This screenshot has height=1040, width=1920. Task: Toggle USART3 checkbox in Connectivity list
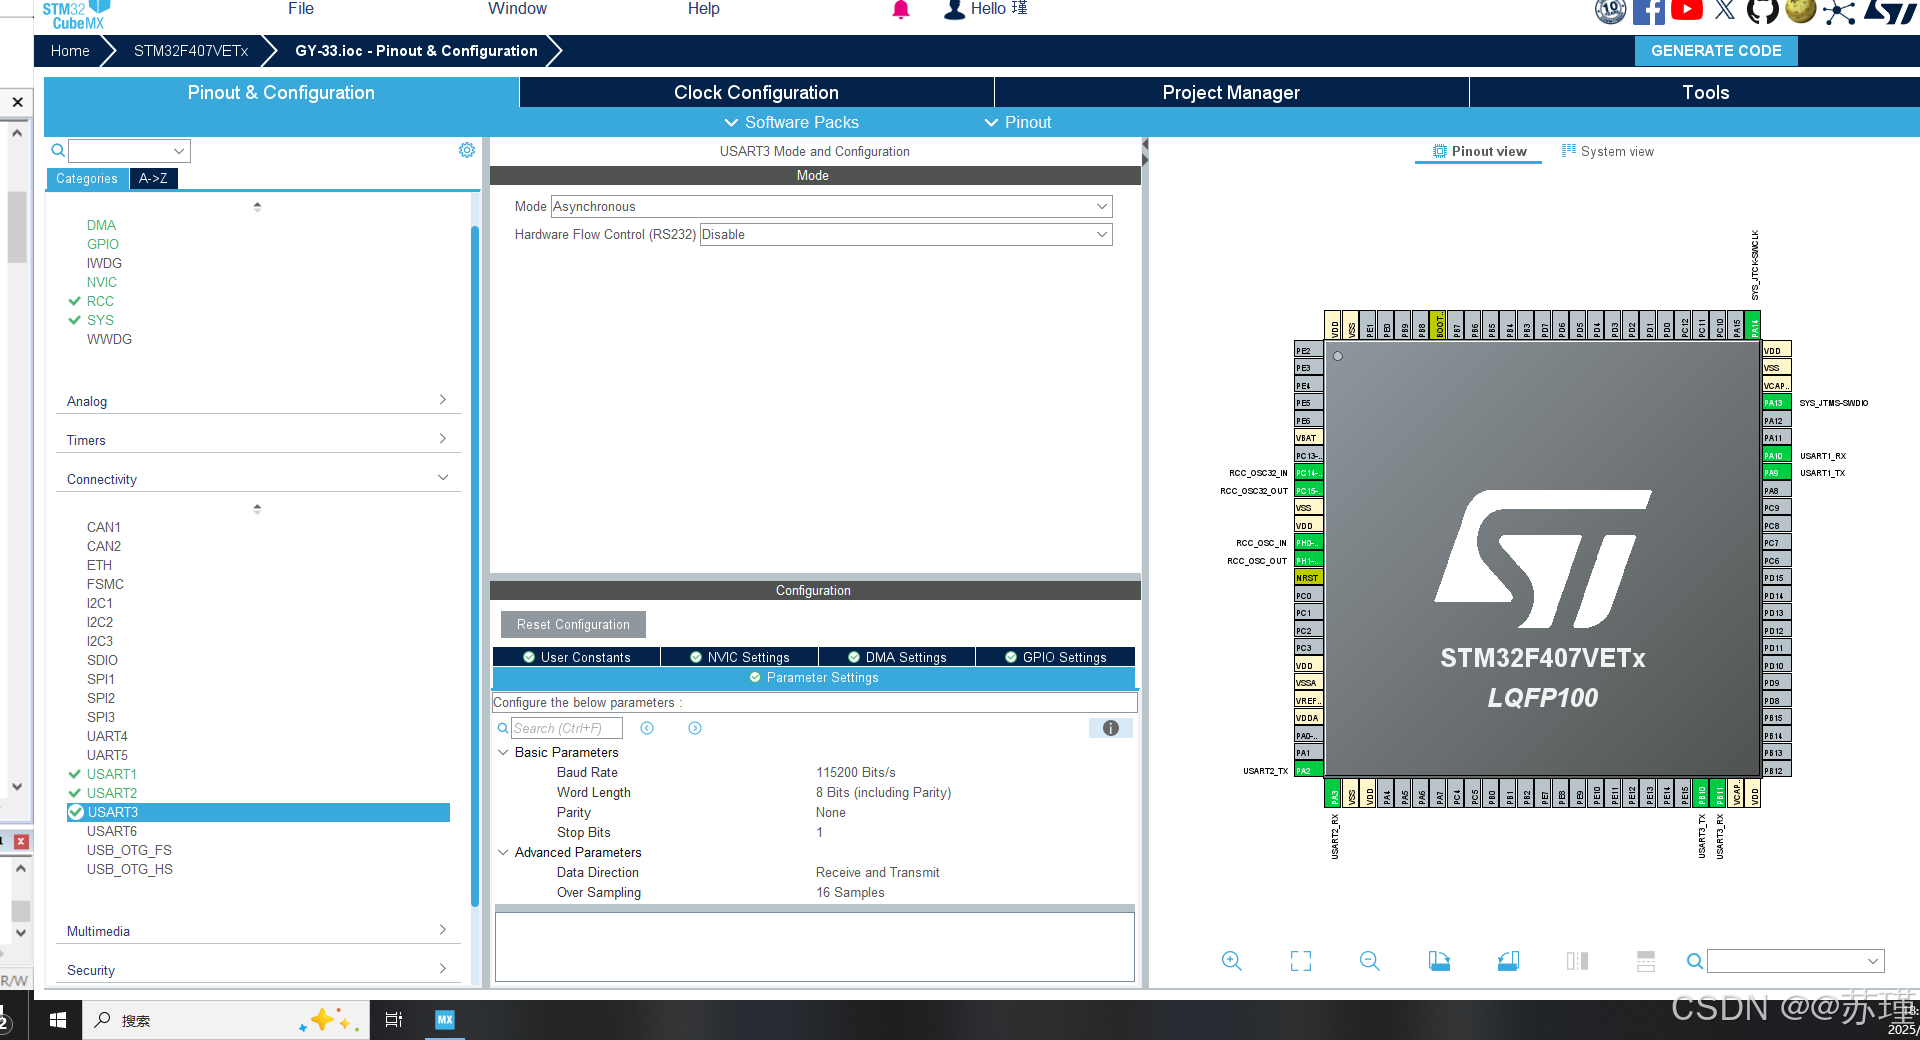75,812
